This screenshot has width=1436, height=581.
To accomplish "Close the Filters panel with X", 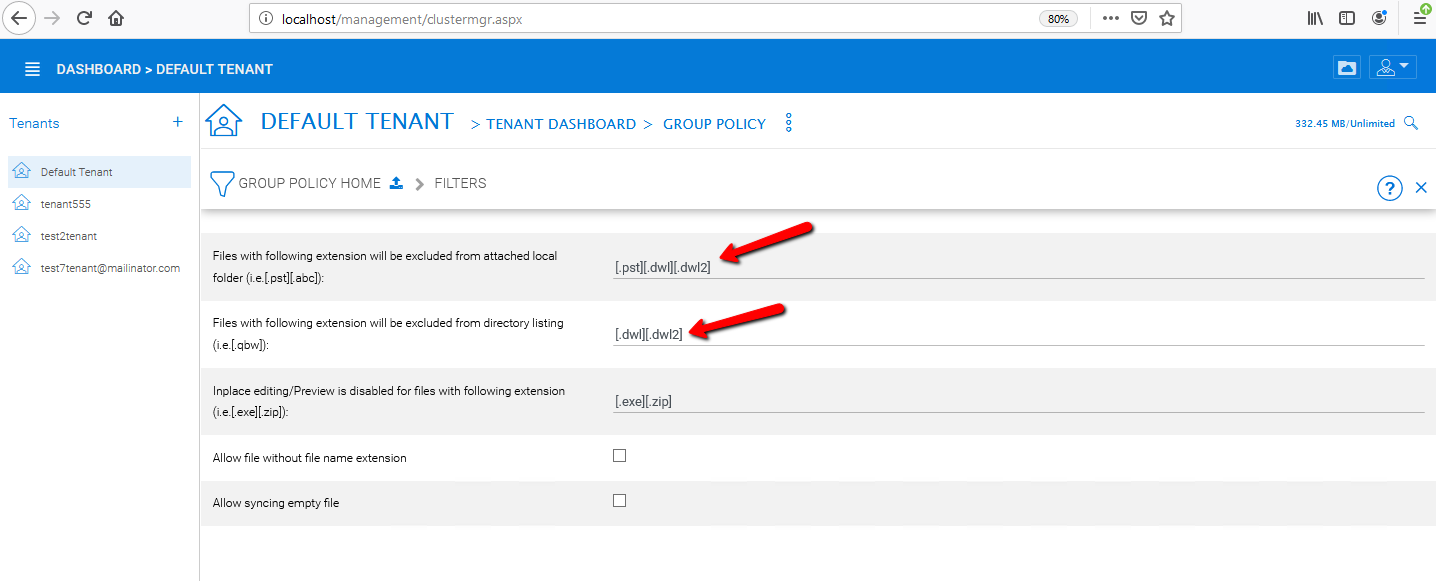I will click(1421, 188).
